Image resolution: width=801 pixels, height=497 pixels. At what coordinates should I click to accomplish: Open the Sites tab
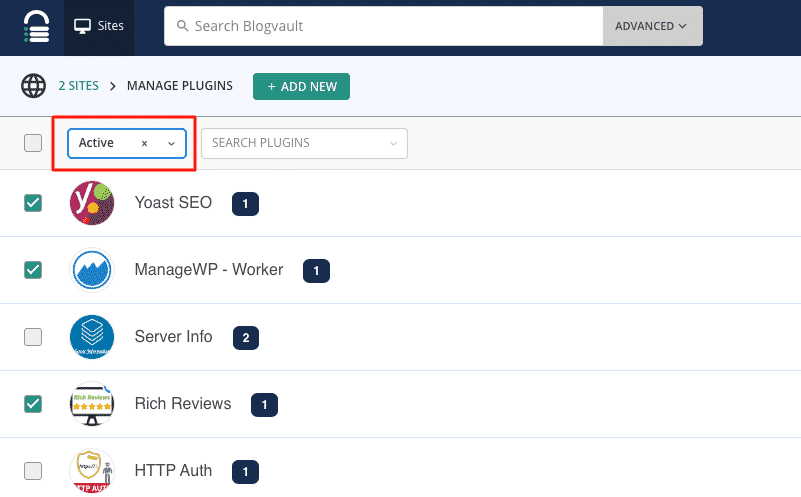99,26
